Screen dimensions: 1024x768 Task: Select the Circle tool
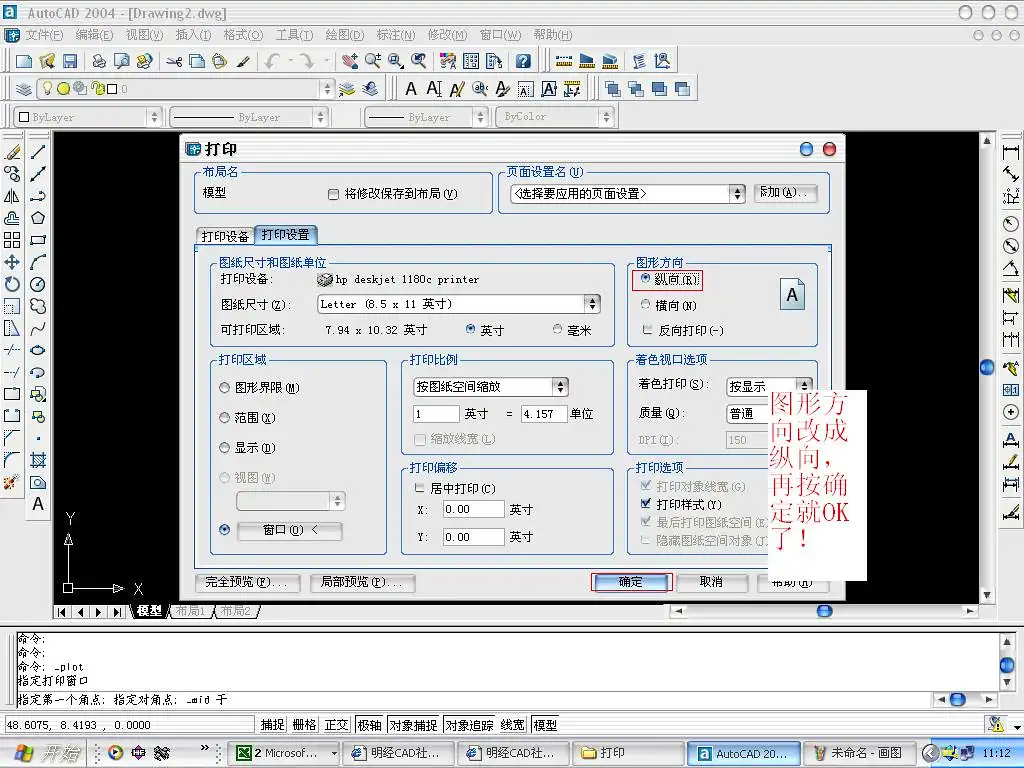(x=38, y=284)
